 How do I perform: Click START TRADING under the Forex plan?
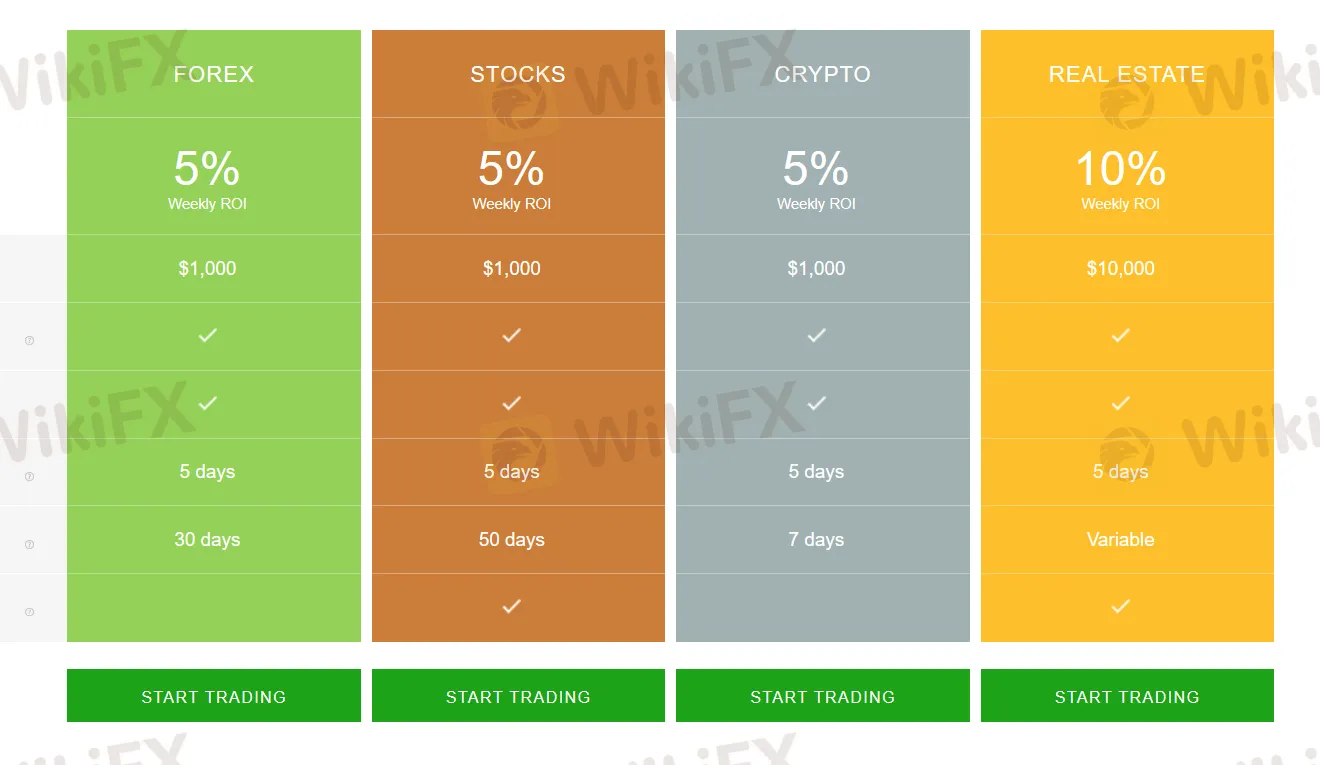pos(213,695)
